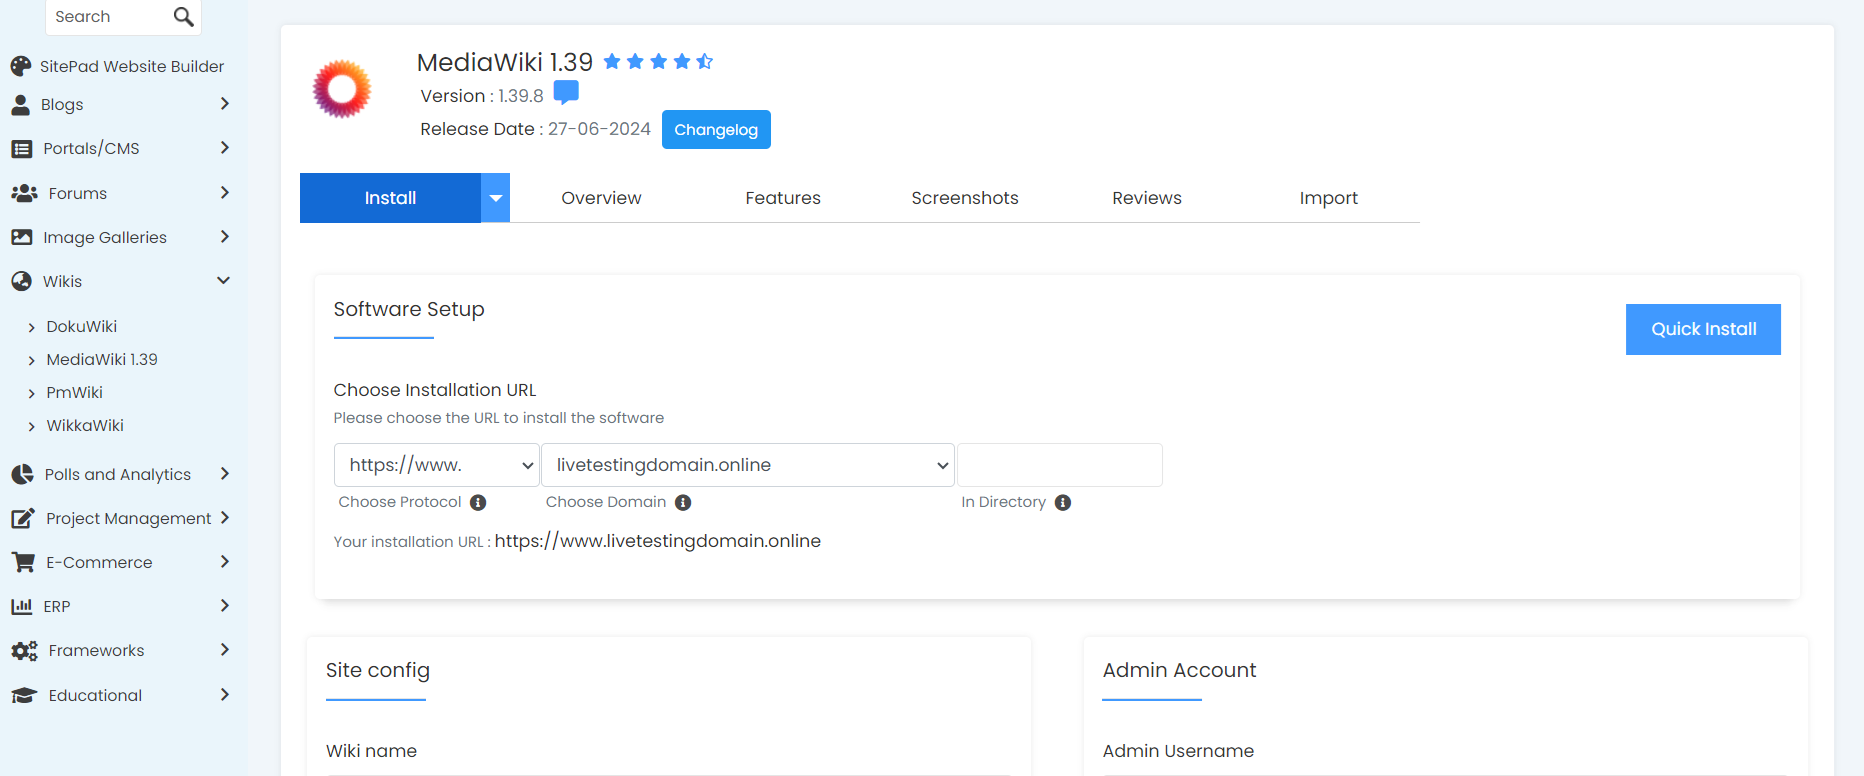Image resolution: width=1864 pixels, height=776 pixels.
Task: Click the release date 27-06-2024
Action: [x=599, y=129]
